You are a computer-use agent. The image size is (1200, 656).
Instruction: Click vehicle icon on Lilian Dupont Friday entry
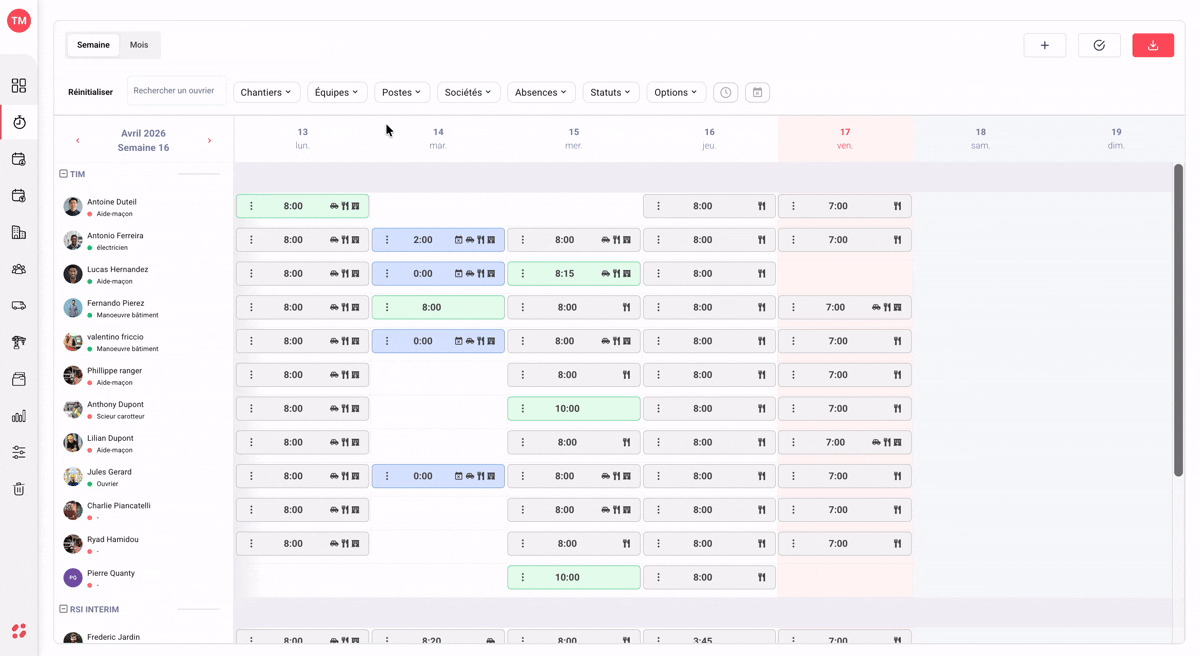pos(876,442)
